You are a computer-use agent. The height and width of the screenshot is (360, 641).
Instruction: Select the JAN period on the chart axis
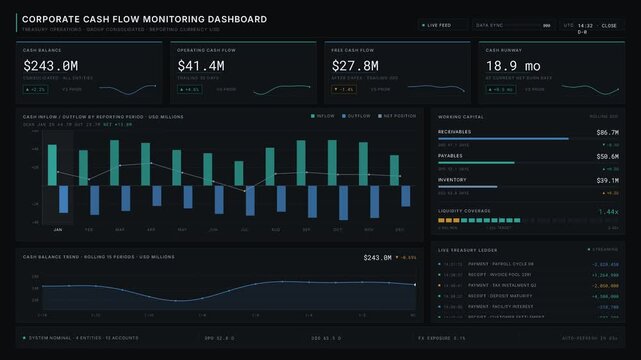tap(58, 230)
